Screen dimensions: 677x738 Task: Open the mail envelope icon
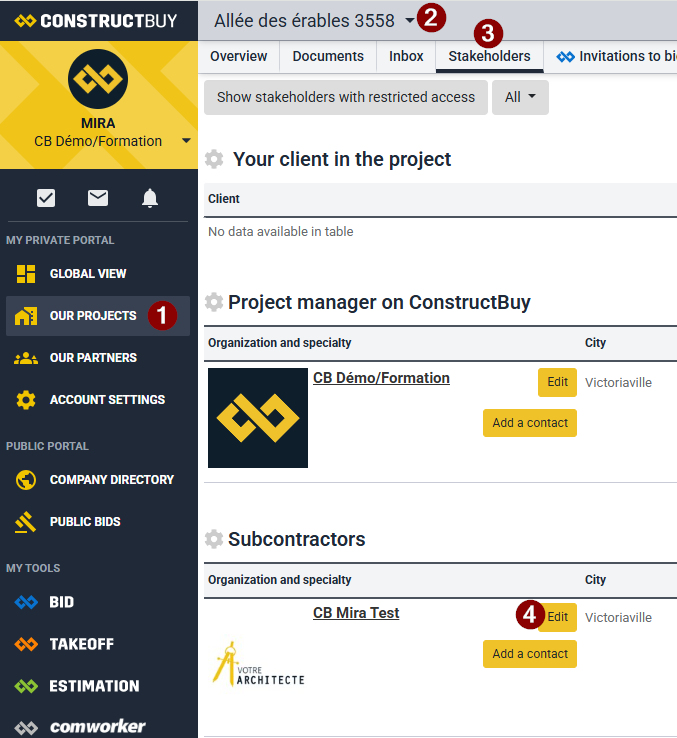(x=98, y=198)
